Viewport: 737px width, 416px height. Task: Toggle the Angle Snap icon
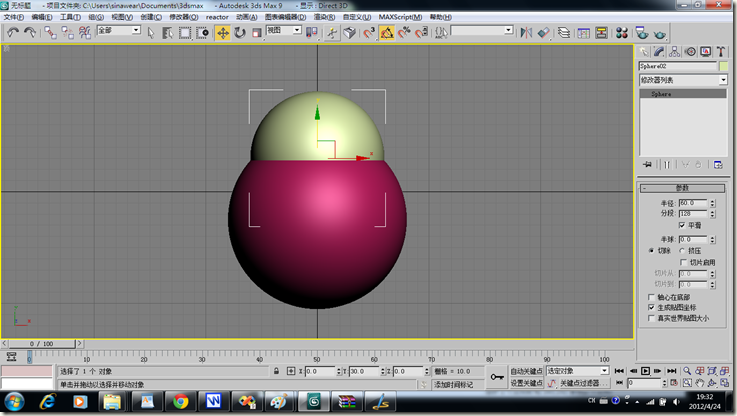tap(386, 33)
